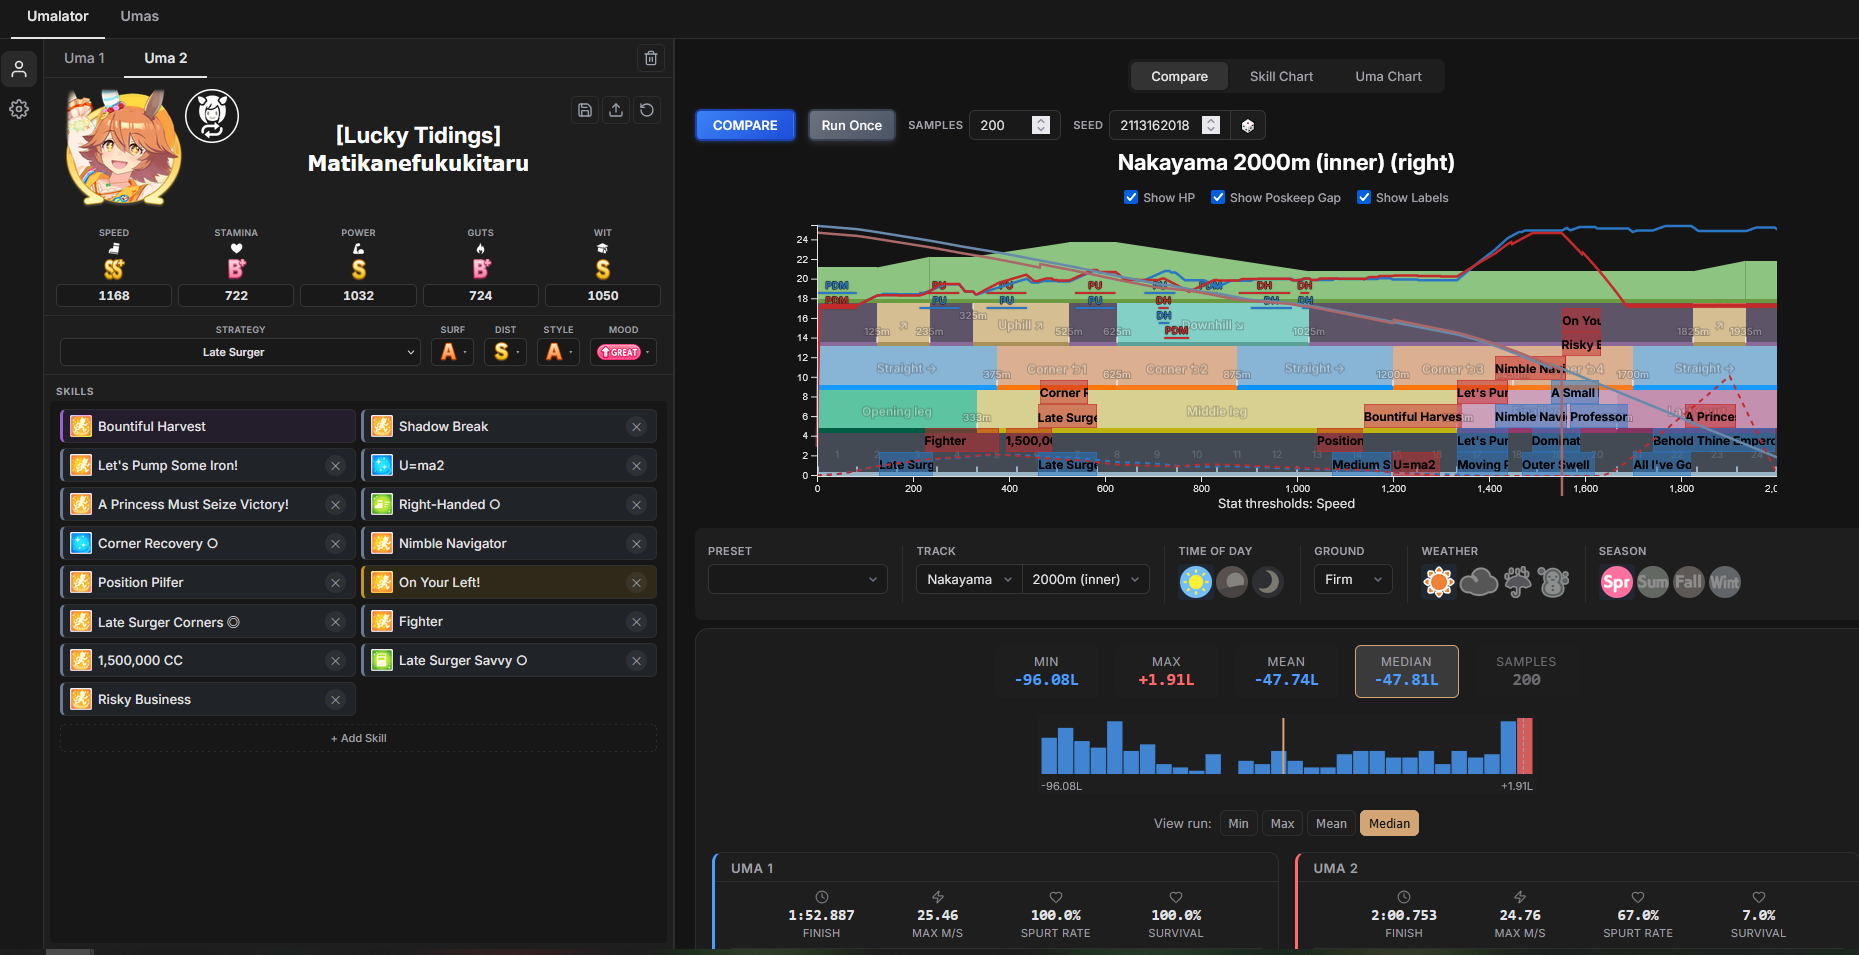Click the export upload icon
This screenshot has width=1859, height=955.
(616, 110)
